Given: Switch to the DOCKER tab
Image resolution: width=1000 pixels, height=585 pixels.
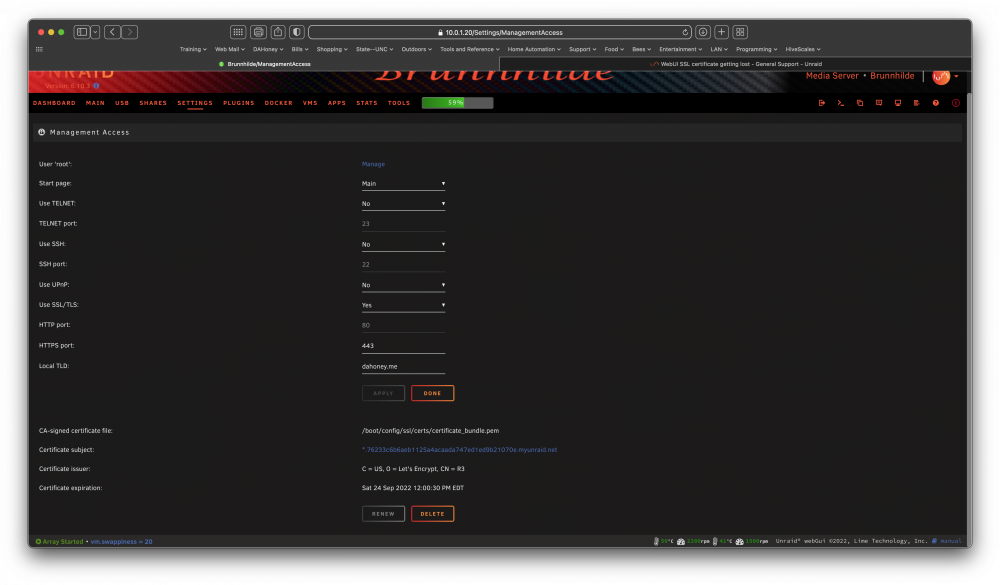Looking at the screenshot, I should pyautogui.click(x=279, y=103).
